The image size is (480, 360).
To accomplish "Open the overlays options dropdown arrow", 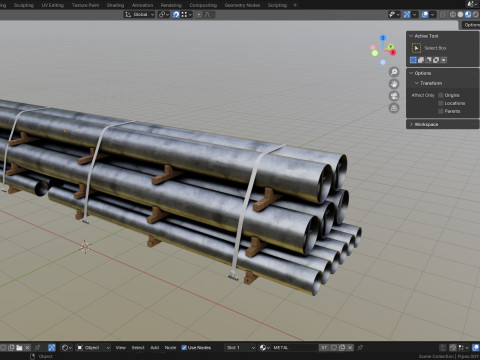I will [x=432, y=15].
